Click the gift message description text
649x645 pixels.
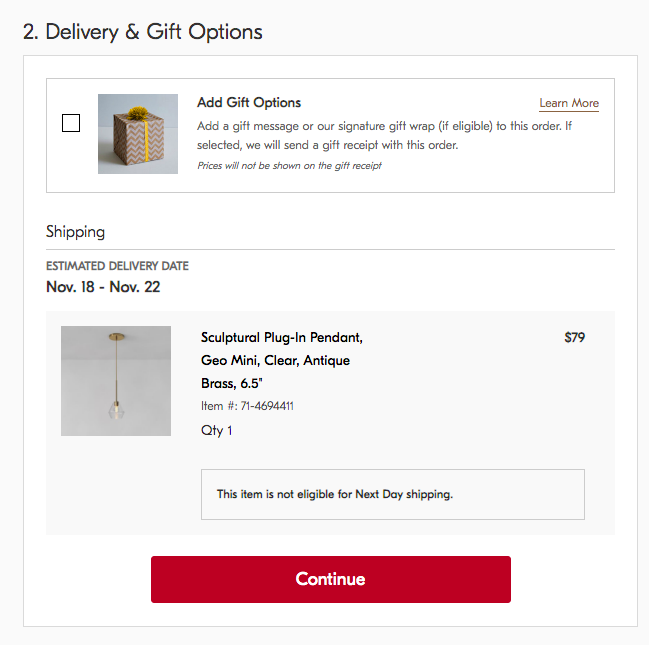[x=384, y=135]
